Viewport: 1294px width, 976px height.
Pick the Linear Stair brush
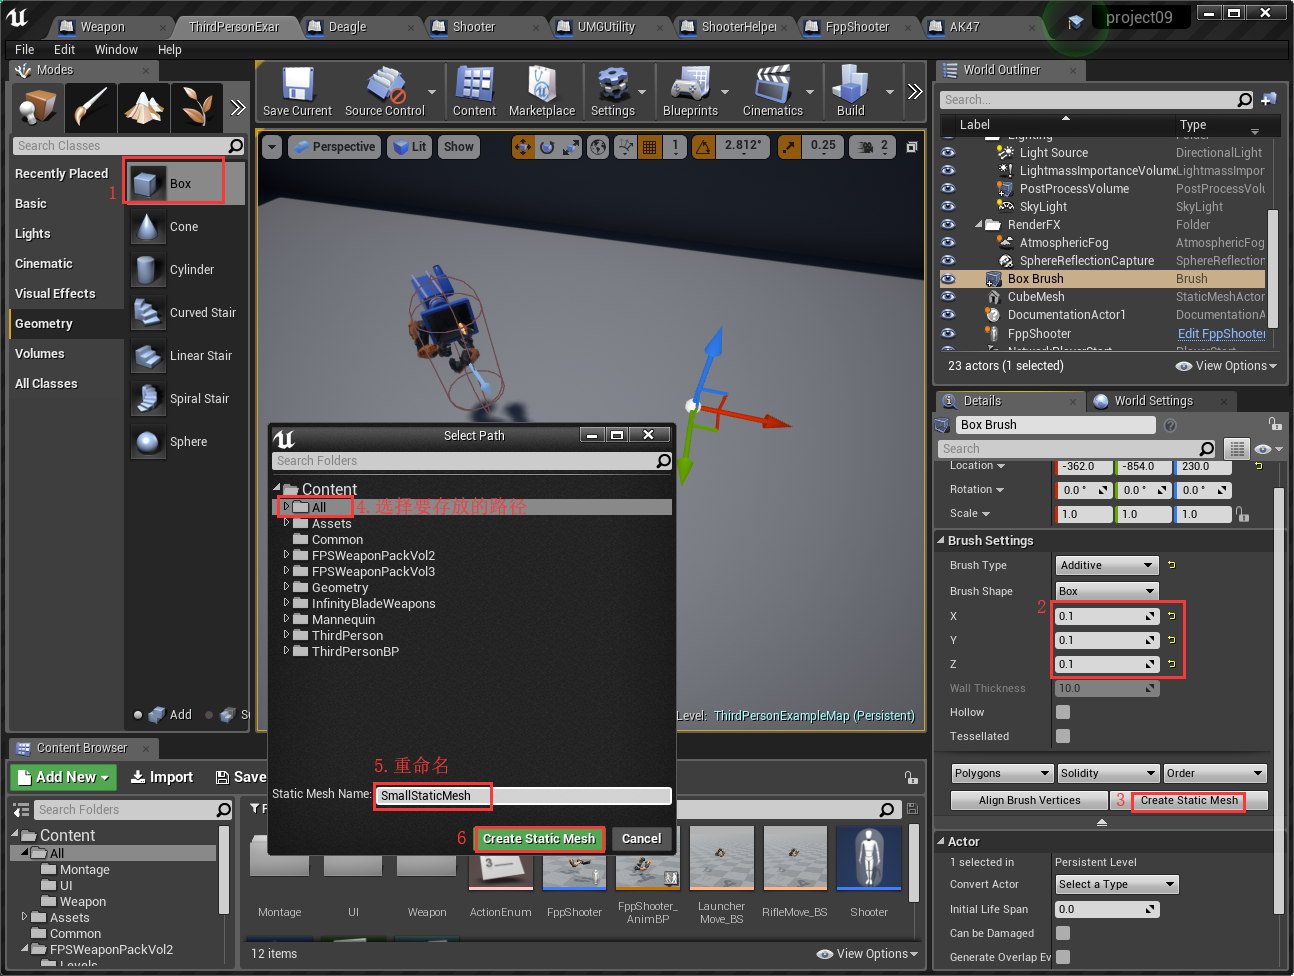pyautogui.click(x=186, y=356)
